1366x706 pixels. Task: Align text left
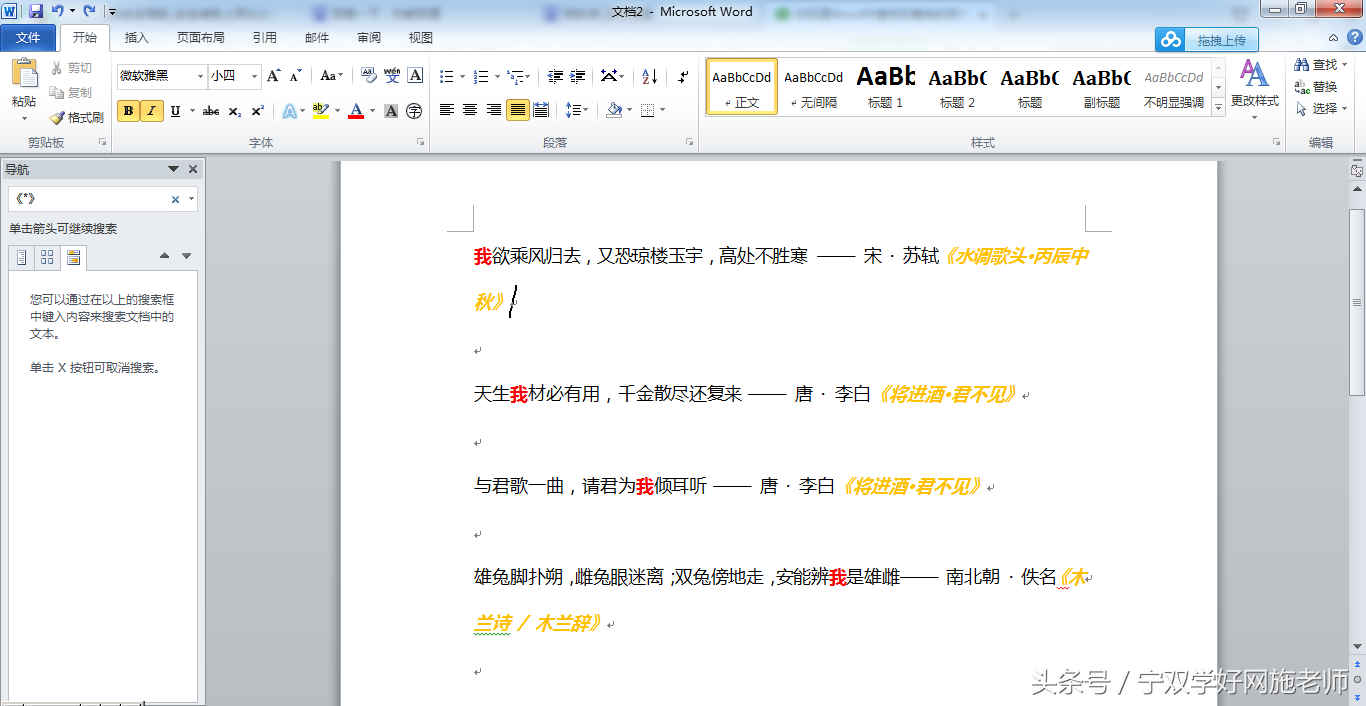point(447,110)
